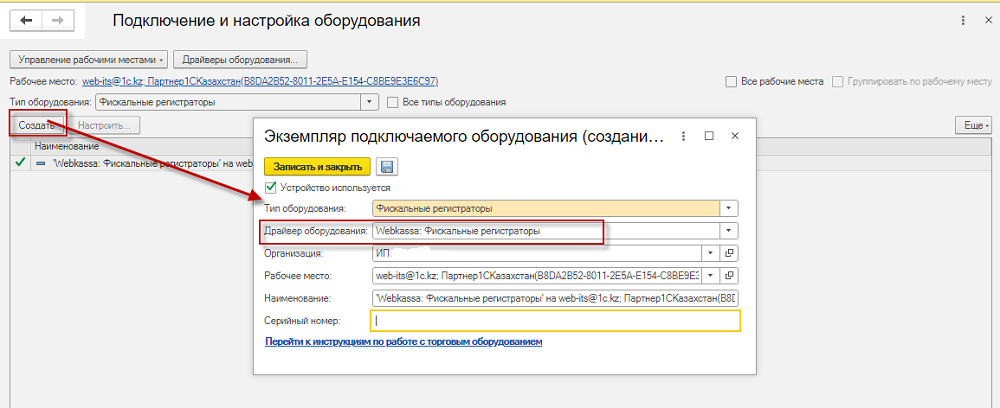This screenshot has width=1000, height=408.
Task: Open the Организация record with open icon
Action: (x=729, y=254)
